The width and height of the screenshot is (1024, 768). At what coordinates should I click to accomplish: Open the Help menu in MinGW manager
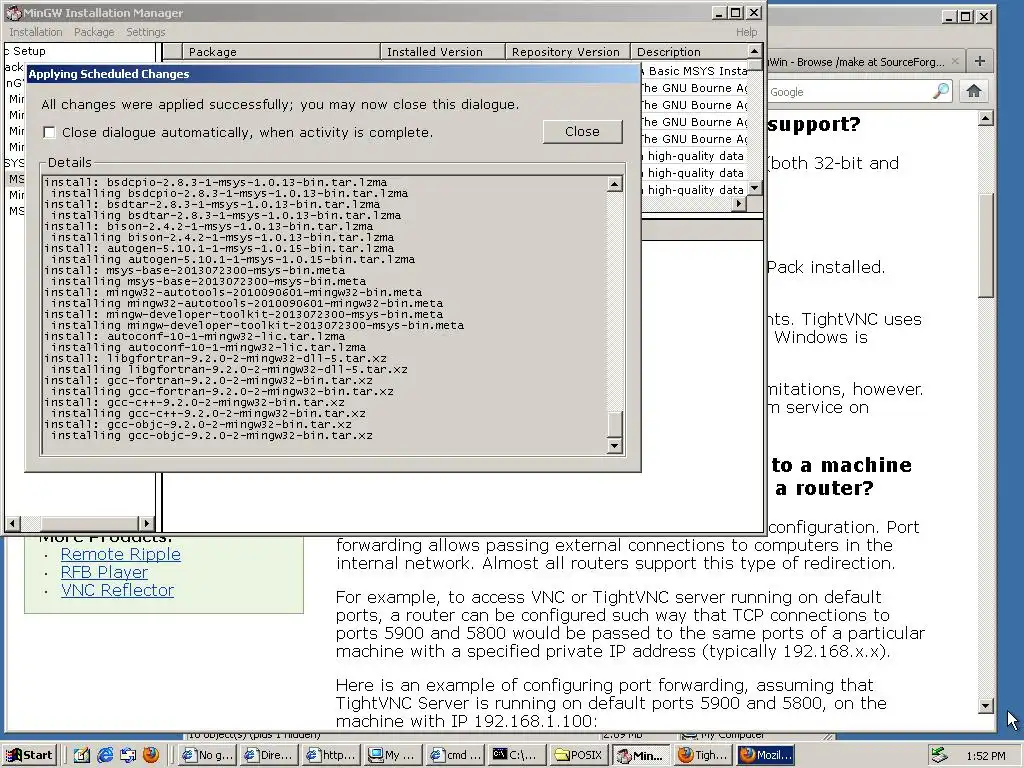746,32
